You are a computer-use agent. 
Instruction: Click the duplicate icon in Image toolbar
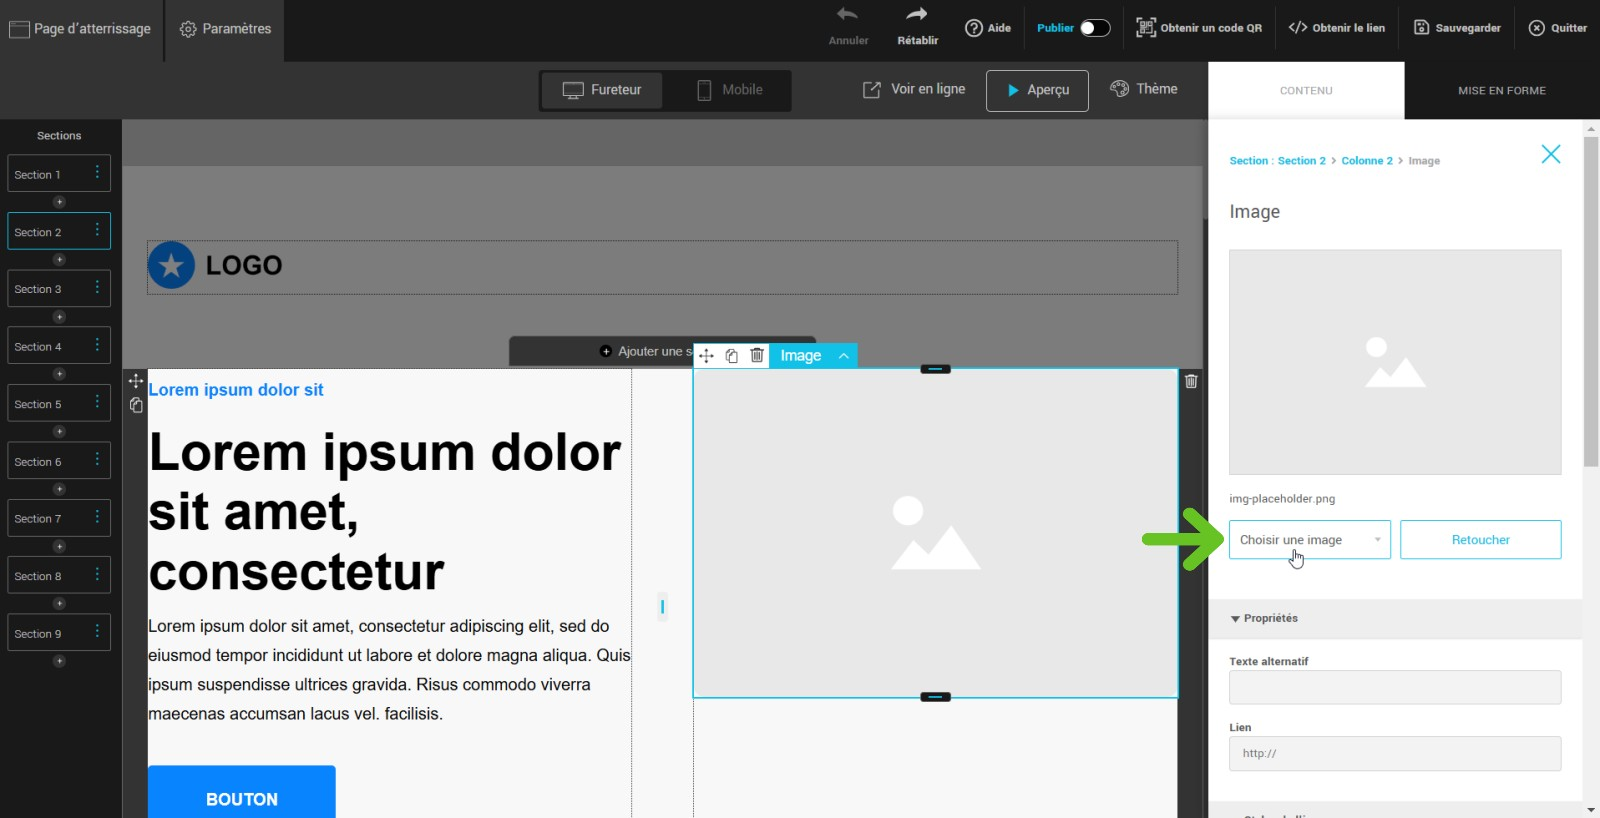pyautogui.click(x=732, y=356)
